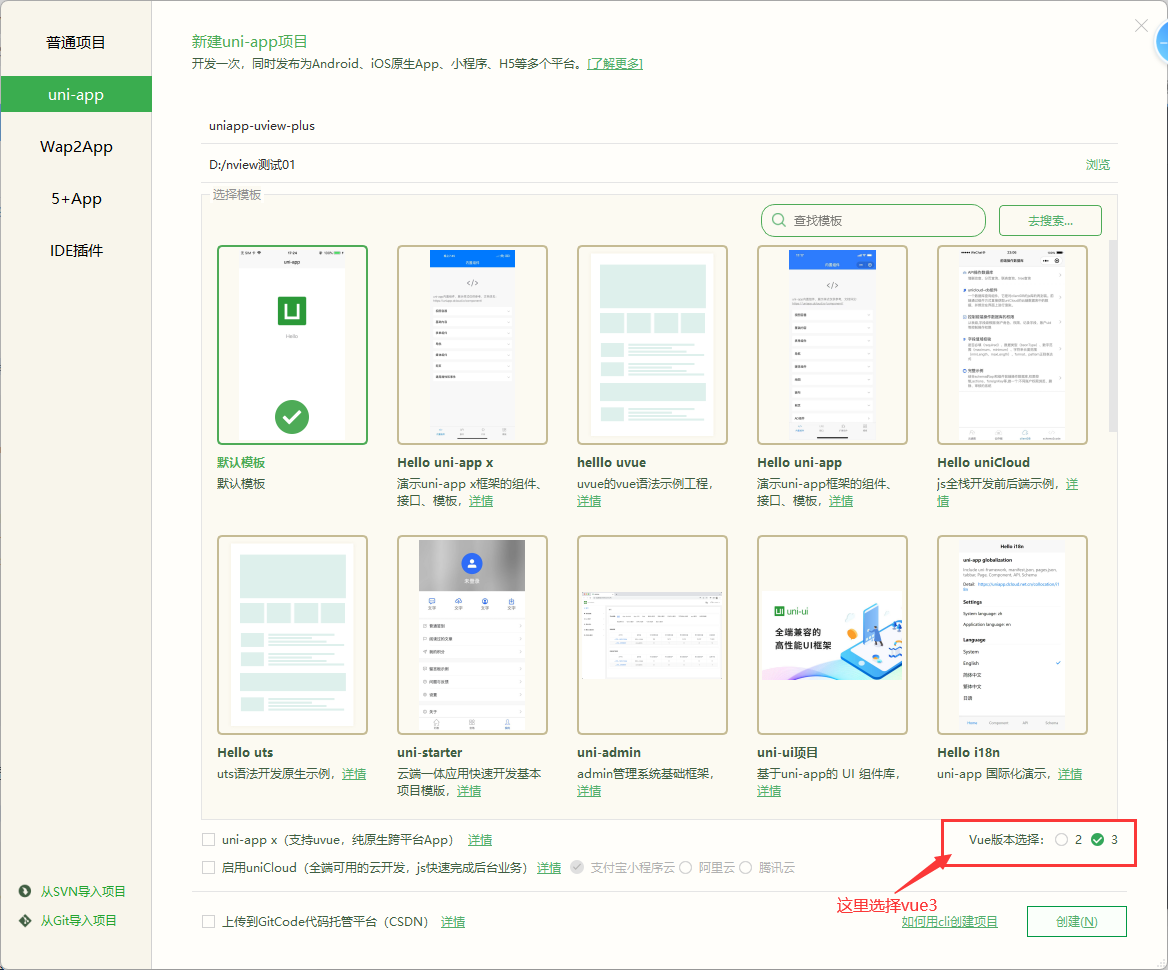Click the 去搜索... button

pos(1050,221)
